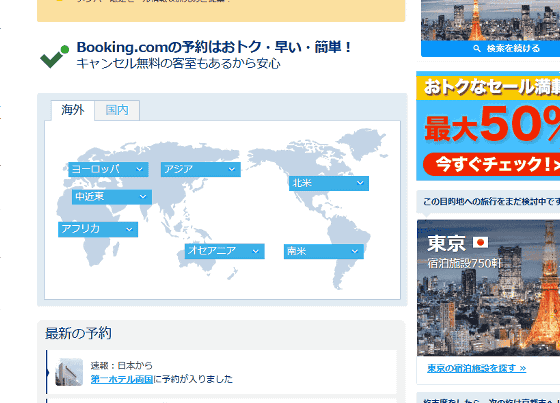Click the Japan flag icon beside 東京
This screenshot has width=560, height=403.
(480, 243)
